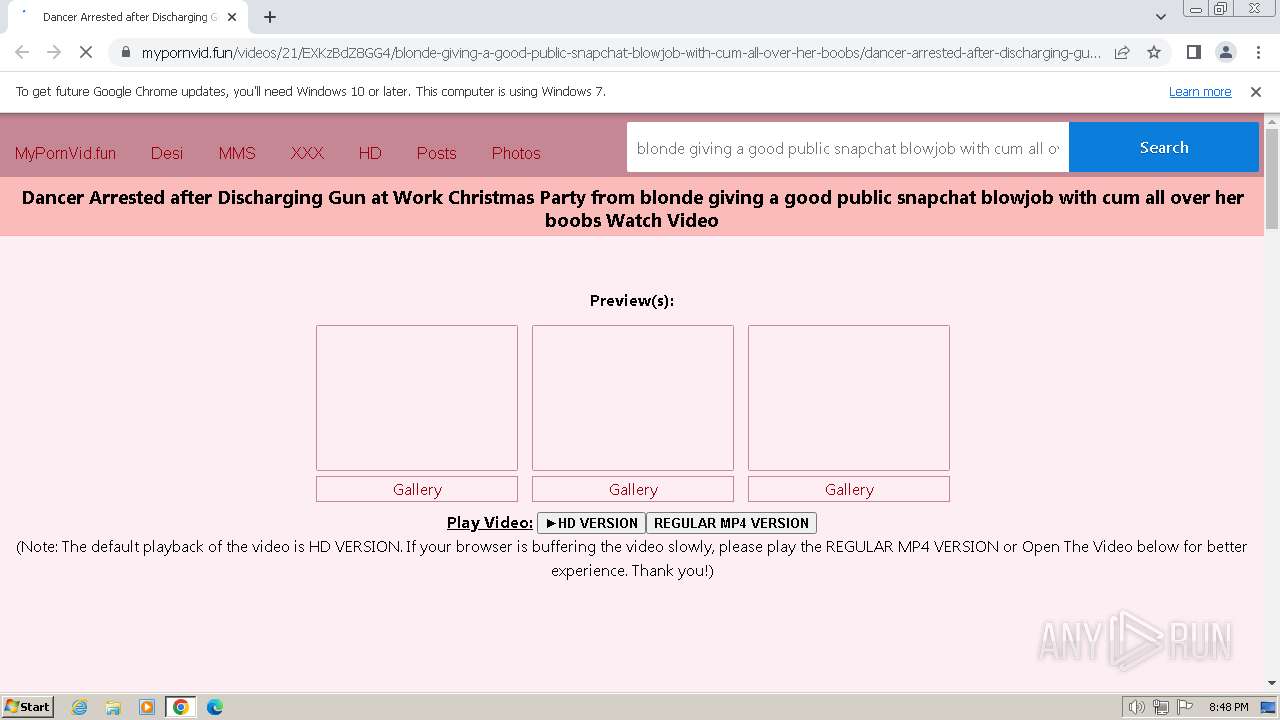Open the Photos menu item
Image resolution: width=1280 pixels, height=720 pixels.
[x=516, y=153]
